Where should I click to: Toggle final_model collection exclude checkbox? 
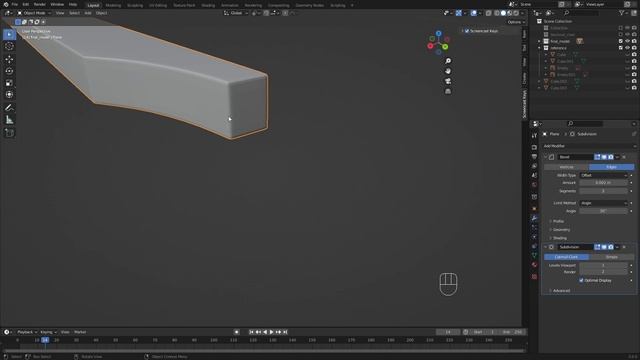pos(621,41)
